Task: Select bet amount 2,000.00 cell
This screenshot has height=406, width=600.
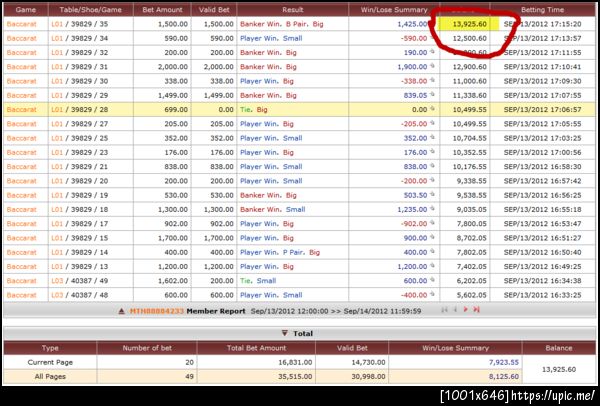Action: pos(173,67)
